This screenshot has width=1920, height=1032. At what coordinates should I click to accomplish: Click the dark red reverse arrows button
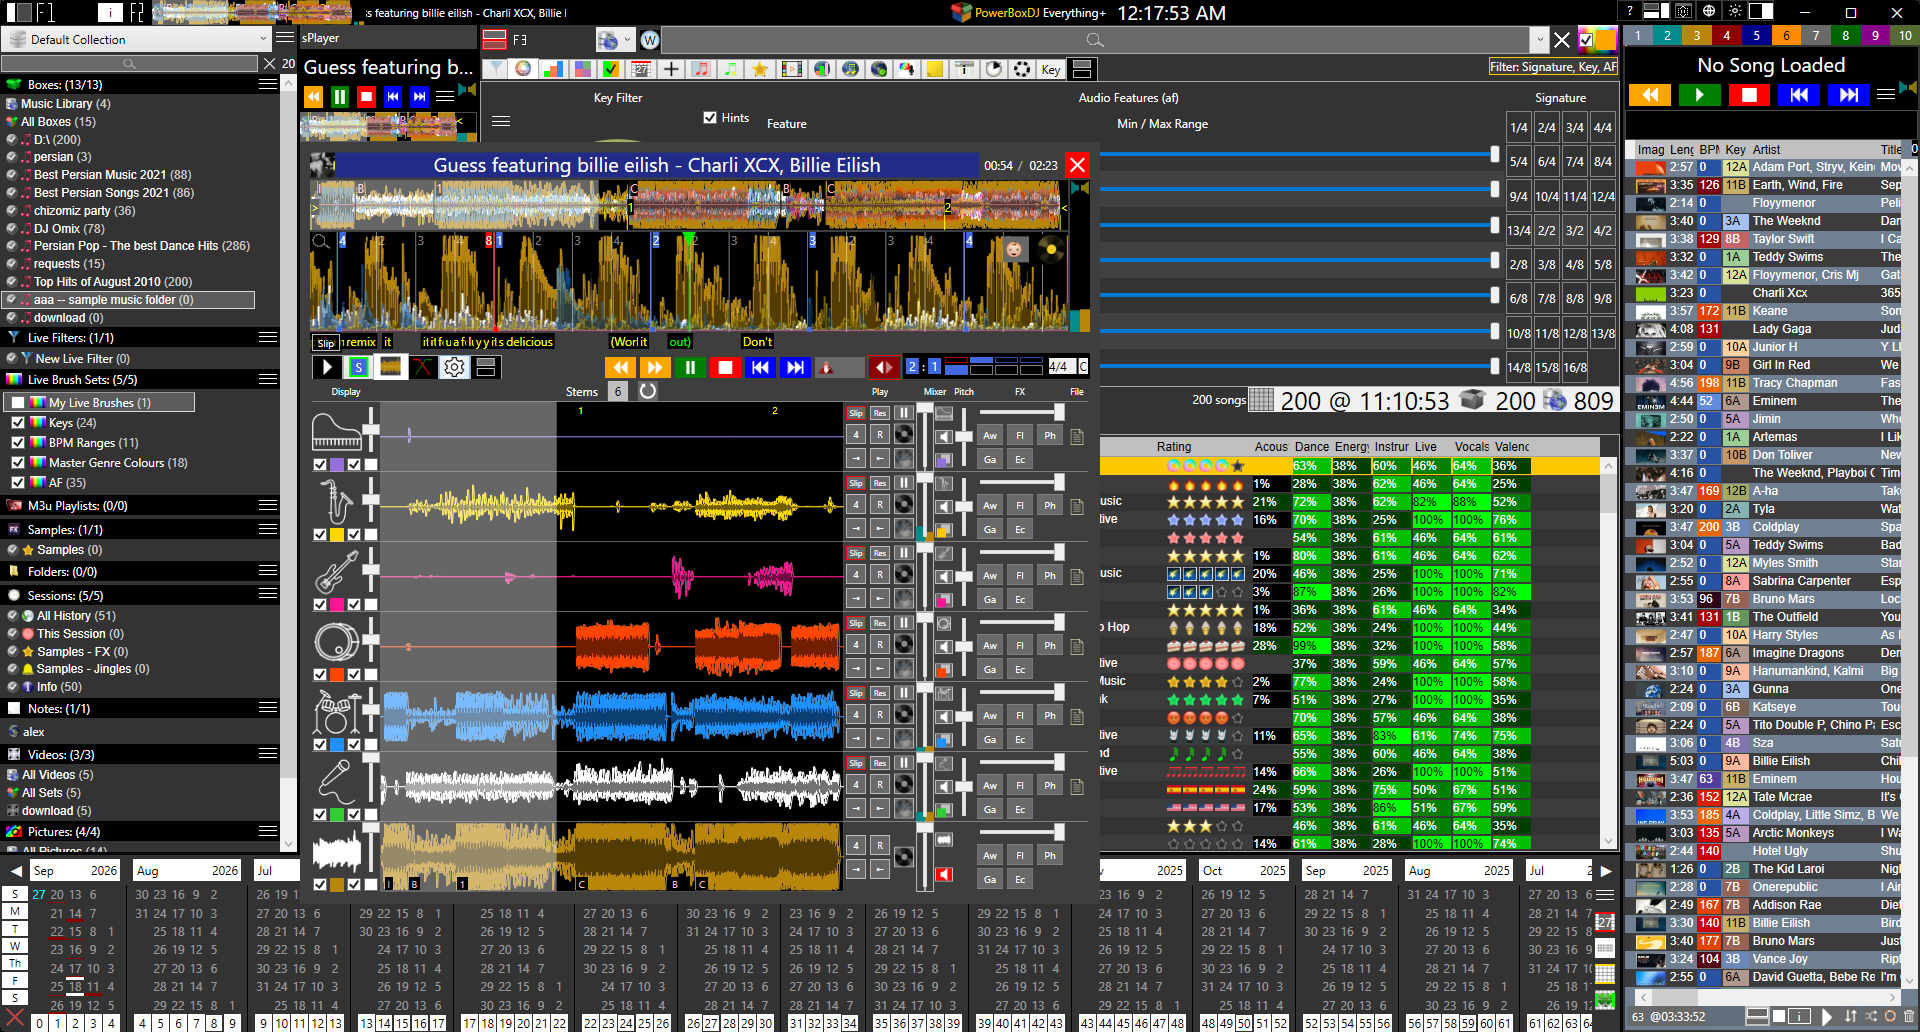pos(882,367)
